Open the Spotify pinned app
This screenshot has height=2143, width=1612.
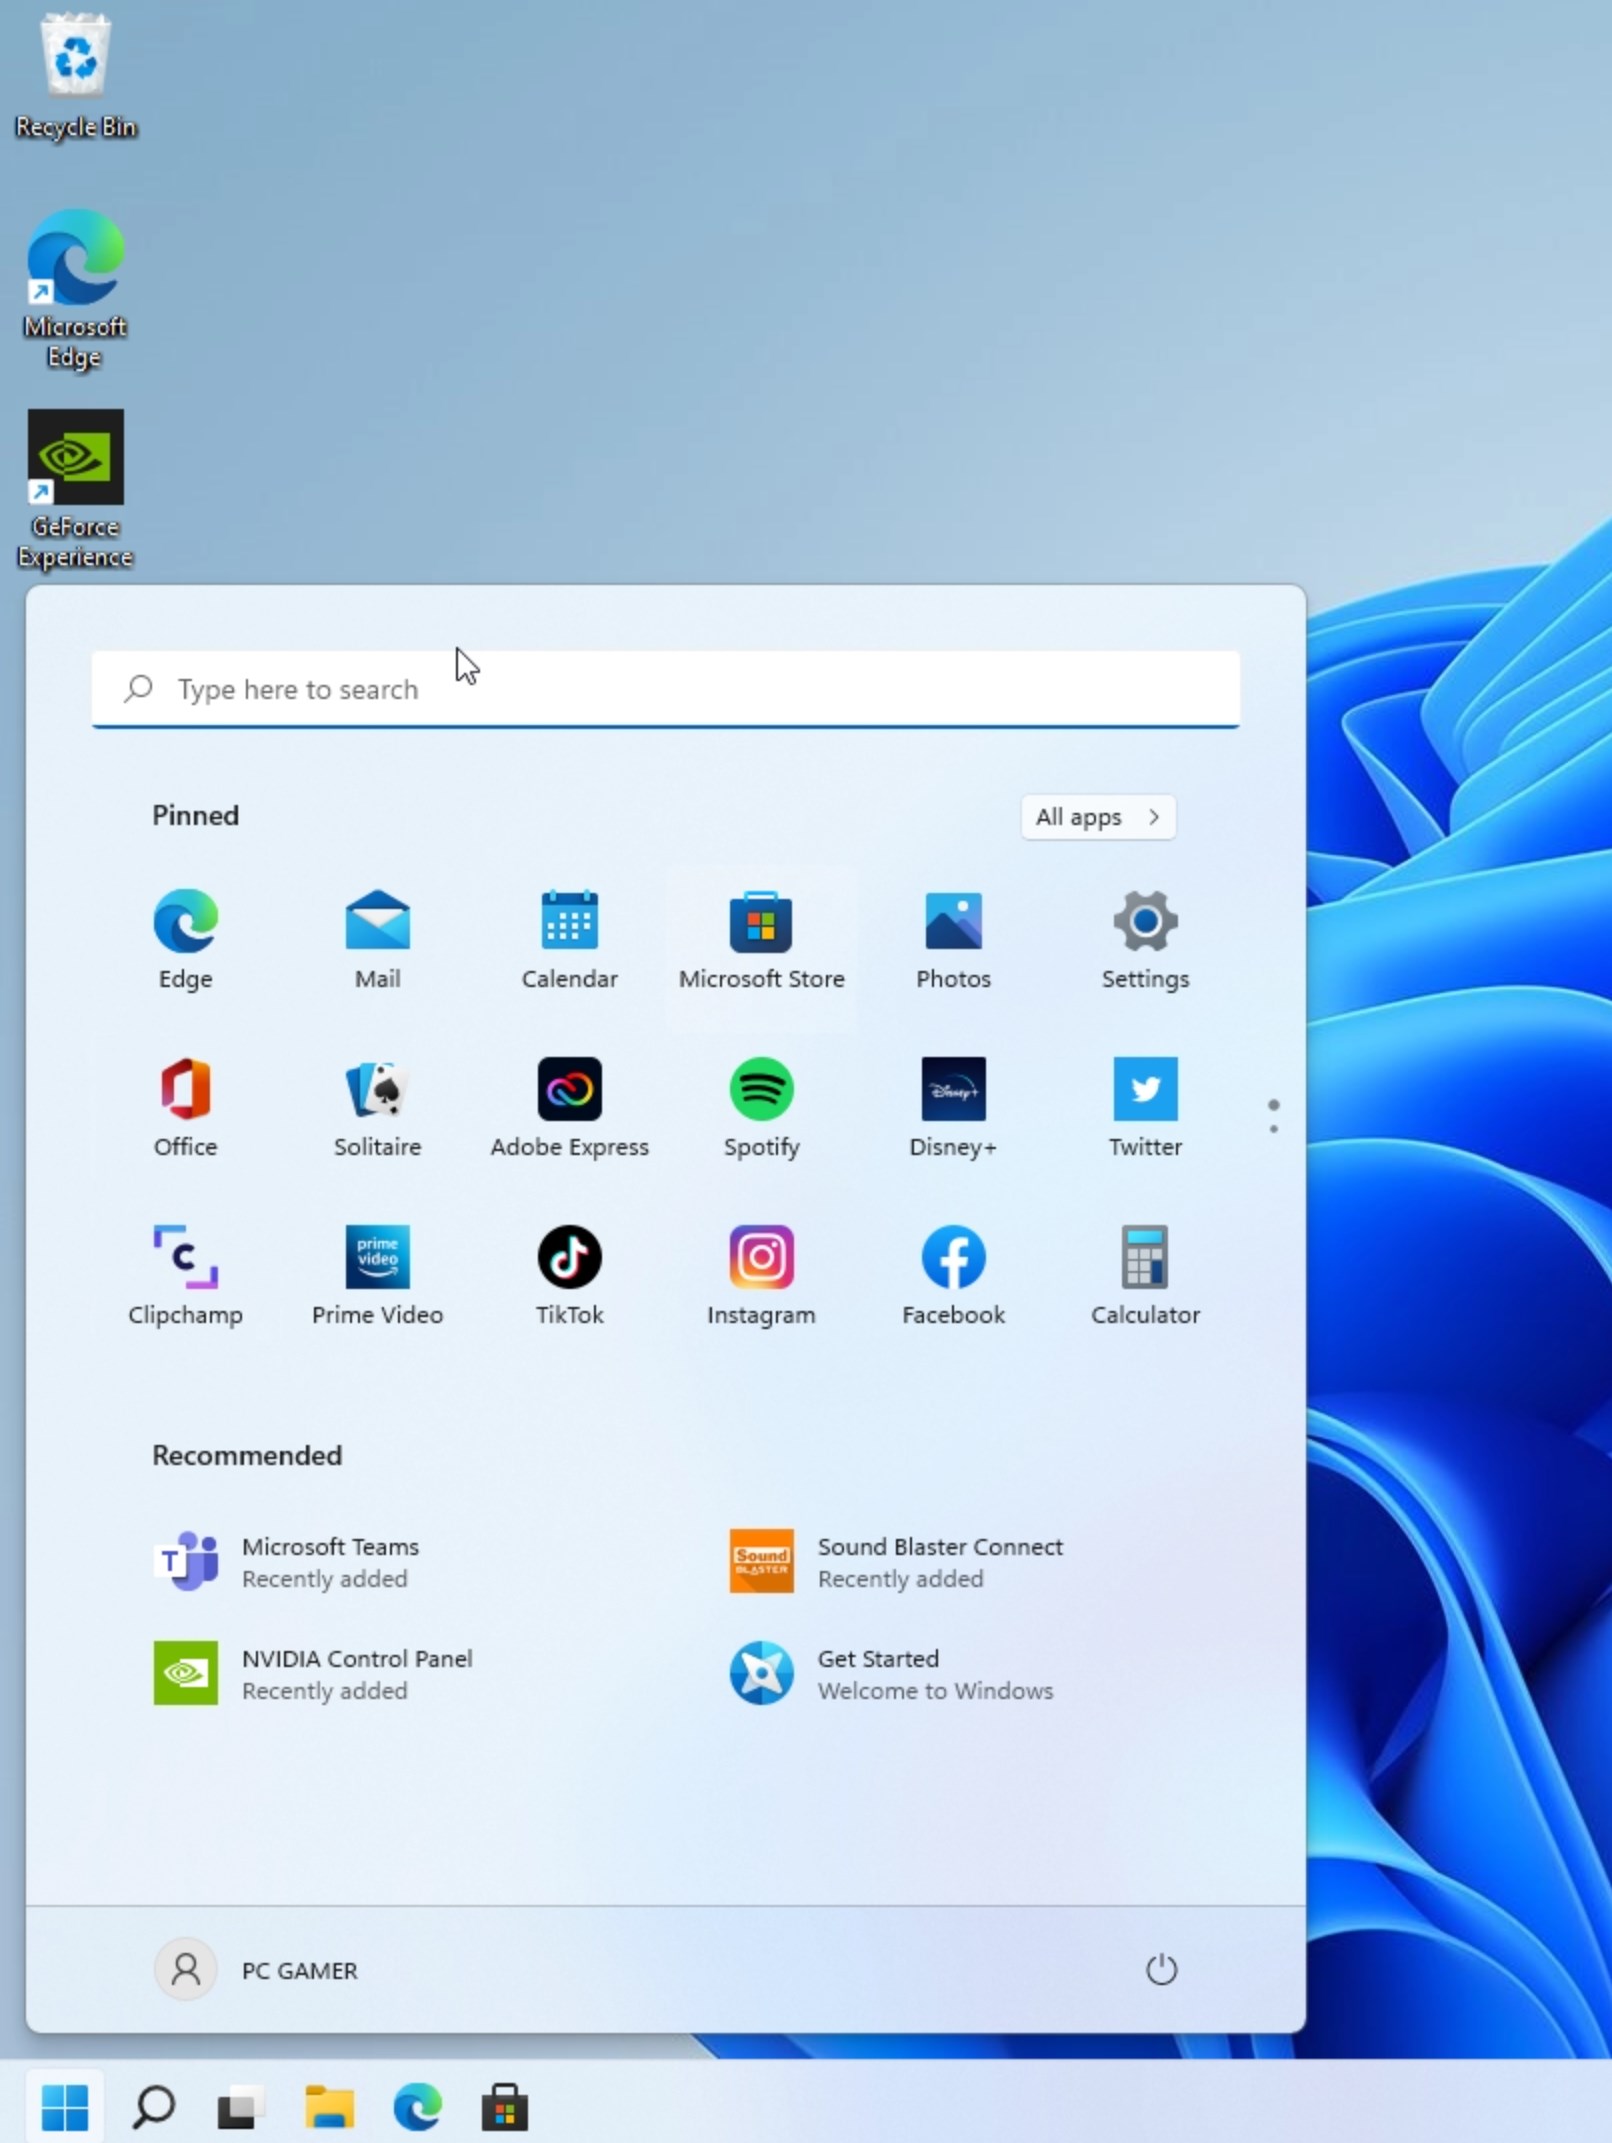pos(761,1106)
